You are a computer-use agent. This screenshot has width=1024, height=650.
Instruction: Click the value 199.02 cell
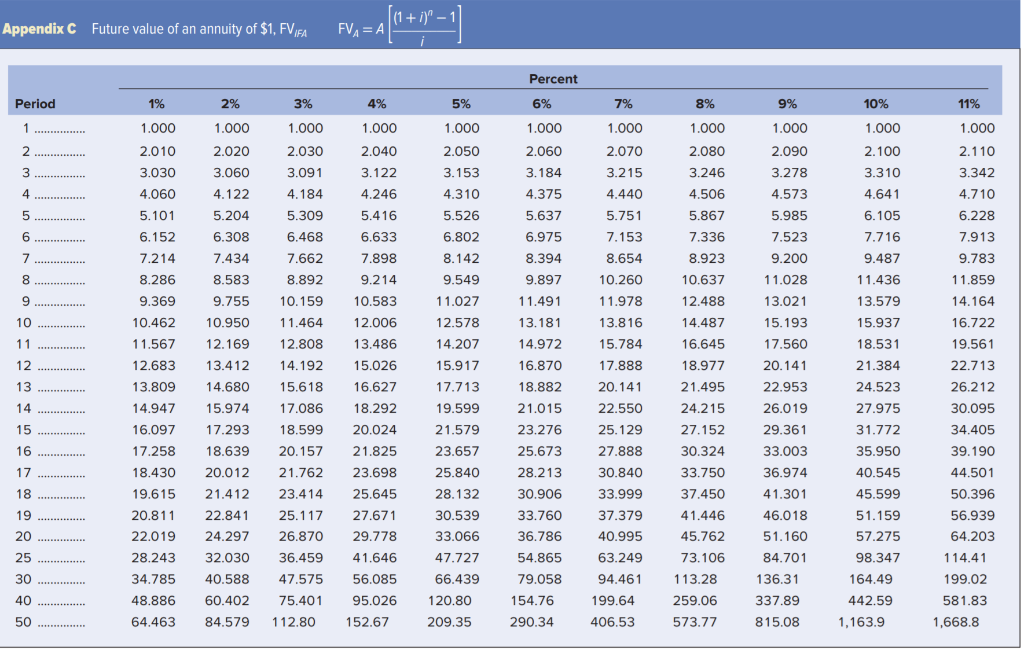tap(965, 580)
